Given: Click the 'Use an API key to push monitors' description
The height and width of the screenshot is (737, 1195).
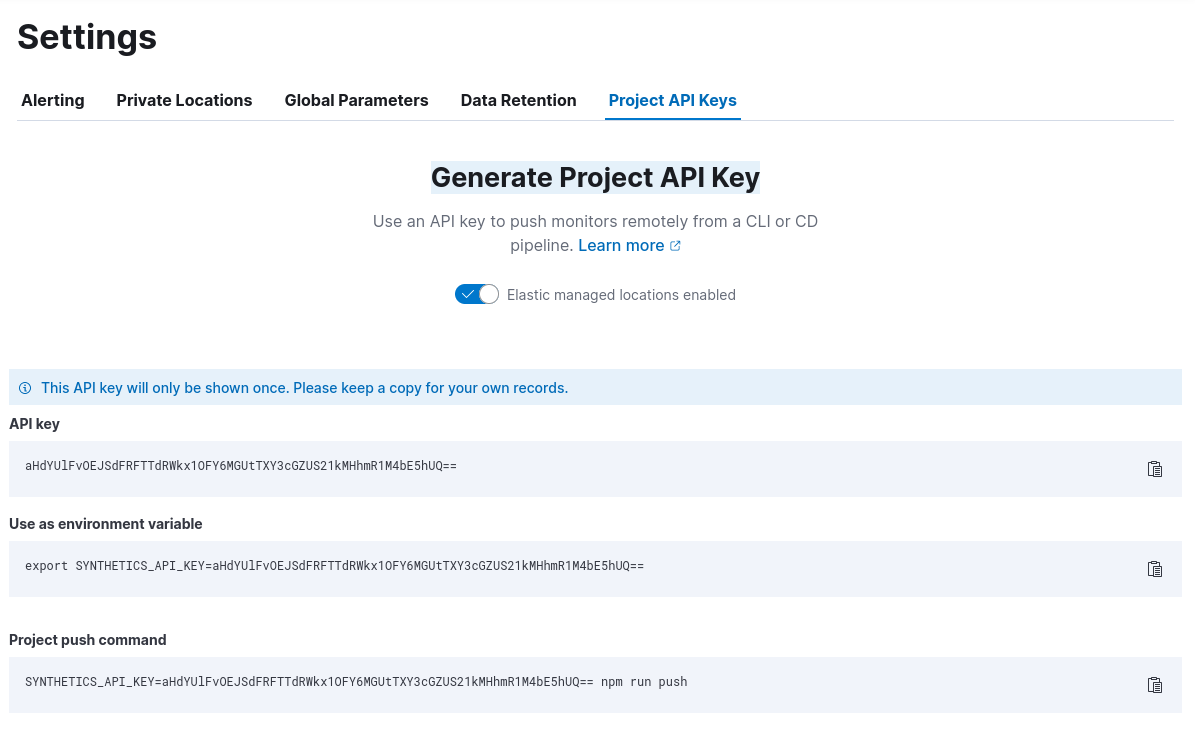Looking at the screenshot, I should pyautogui.click(x=595, y=233).
